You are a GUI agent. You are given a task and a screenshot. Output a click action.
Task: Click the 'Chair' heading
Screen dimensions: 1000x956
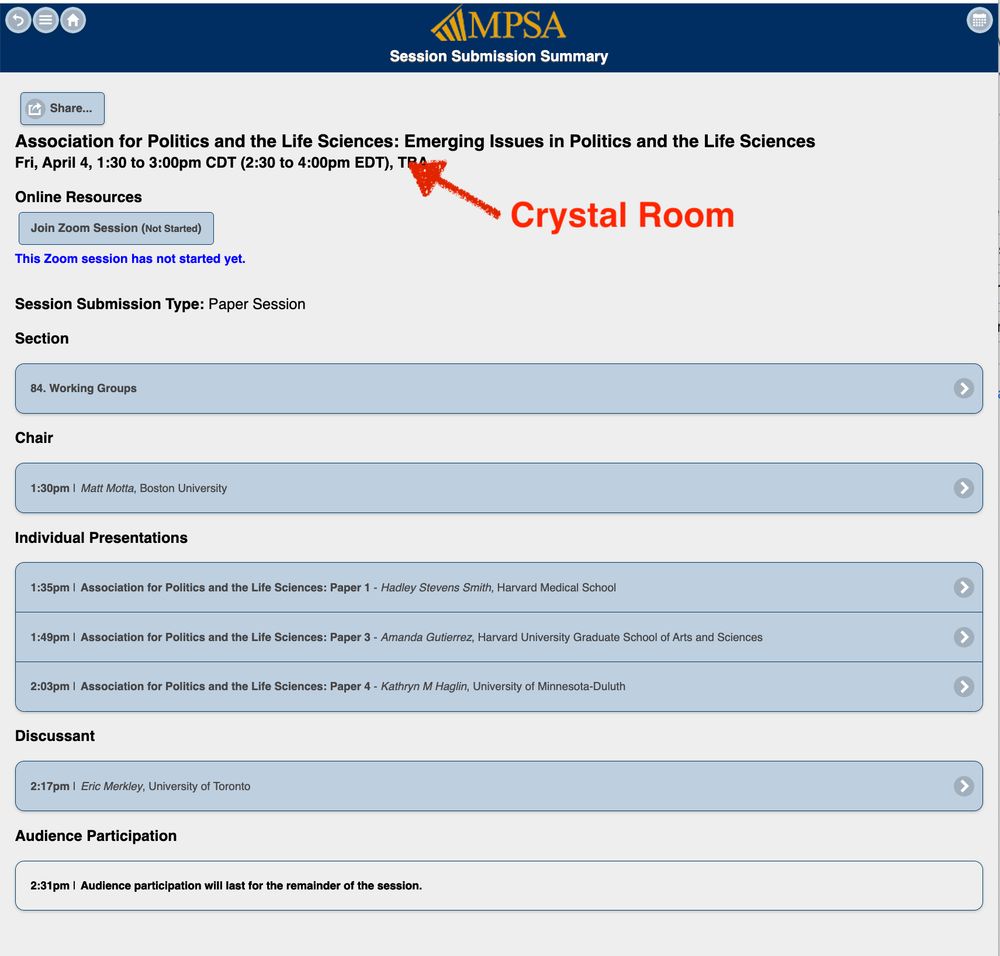(34, 438)
